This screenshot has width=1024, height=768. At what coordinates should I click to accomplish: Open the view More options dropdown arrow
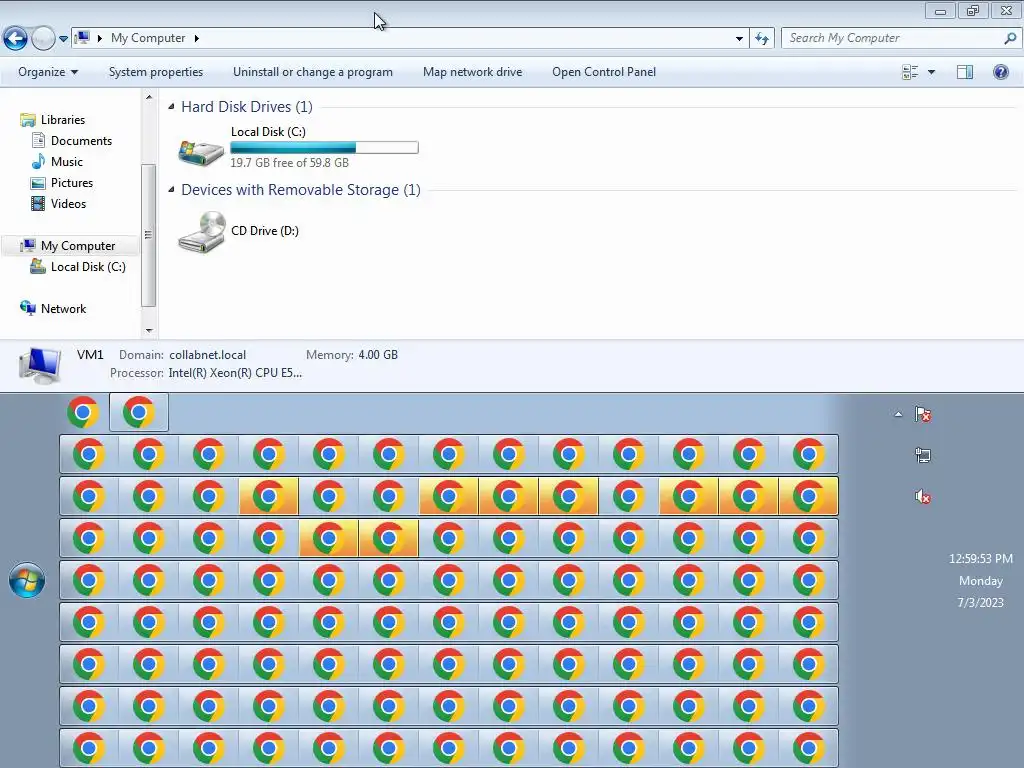point(931,72)
